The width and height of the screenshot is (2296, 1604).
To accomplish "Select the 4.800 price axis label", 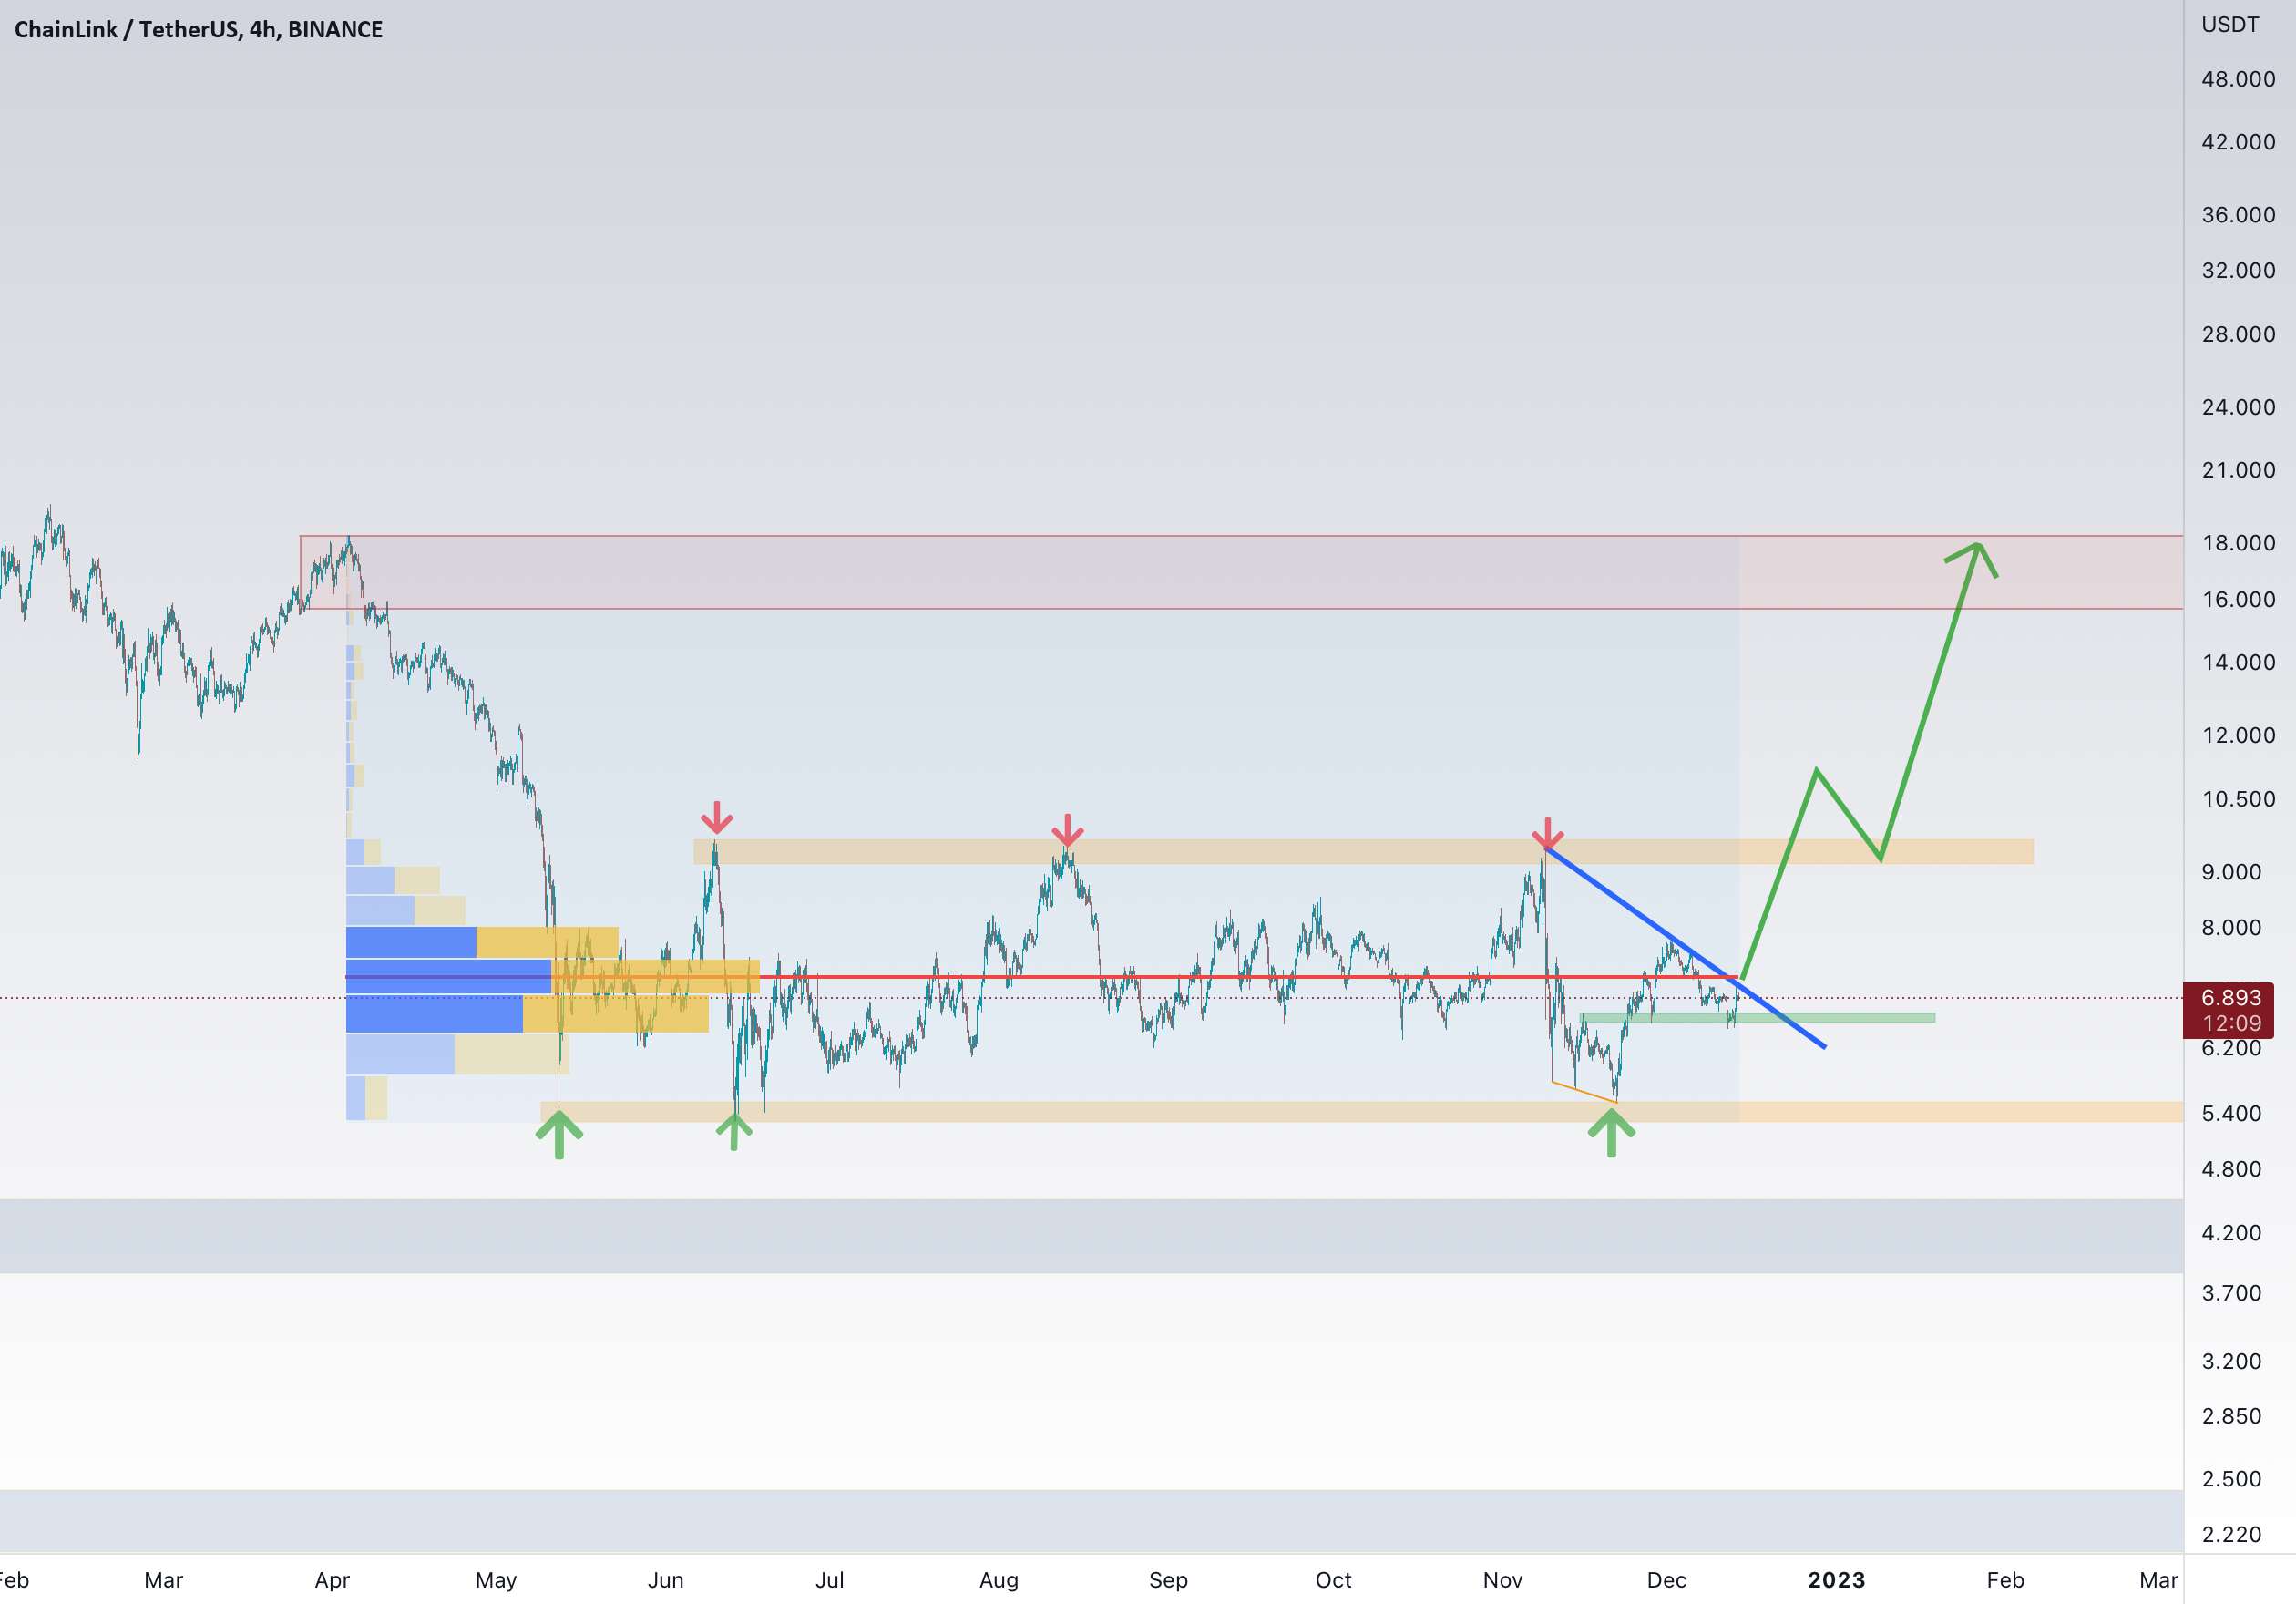I will tap(2230, 1169).
